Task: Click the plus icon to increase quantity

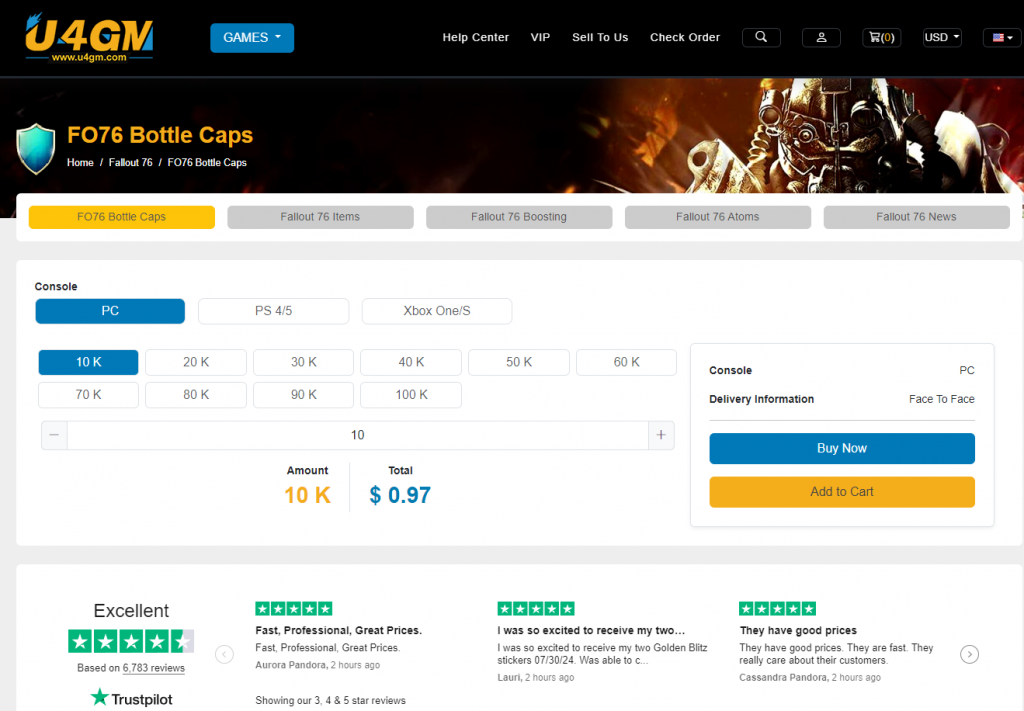Action: click(660, 435)
